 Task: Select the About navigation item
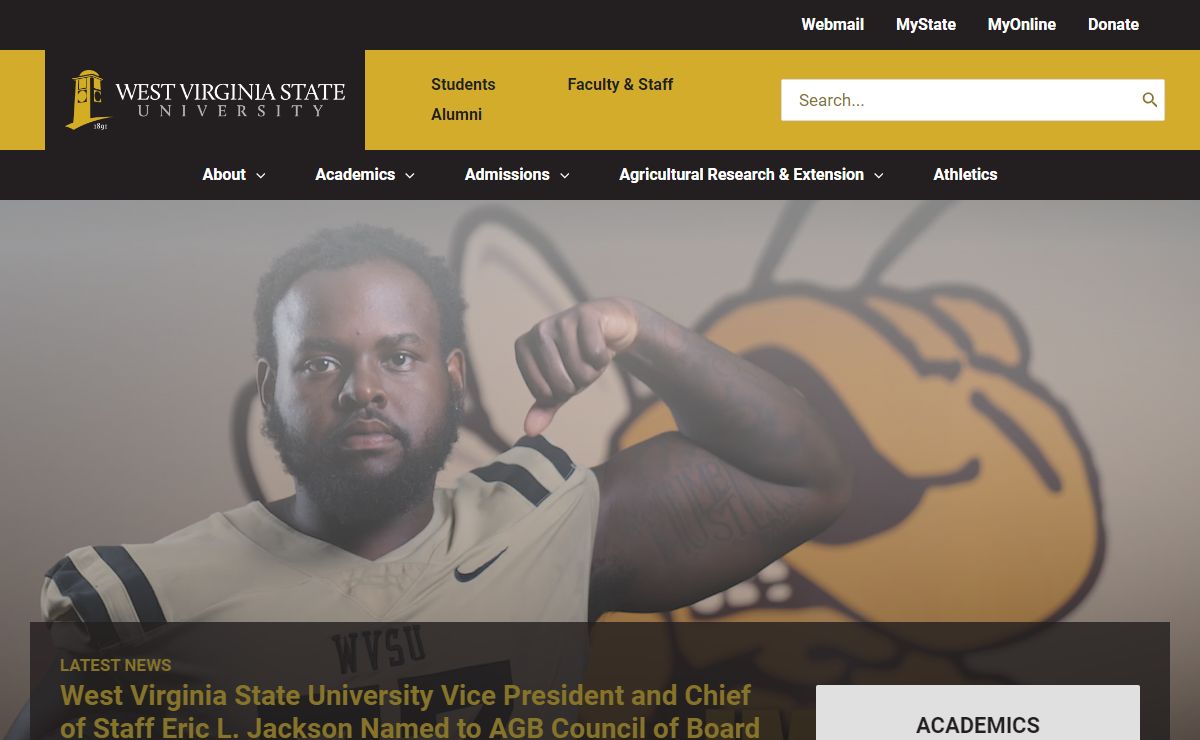[x=224, y=174]
